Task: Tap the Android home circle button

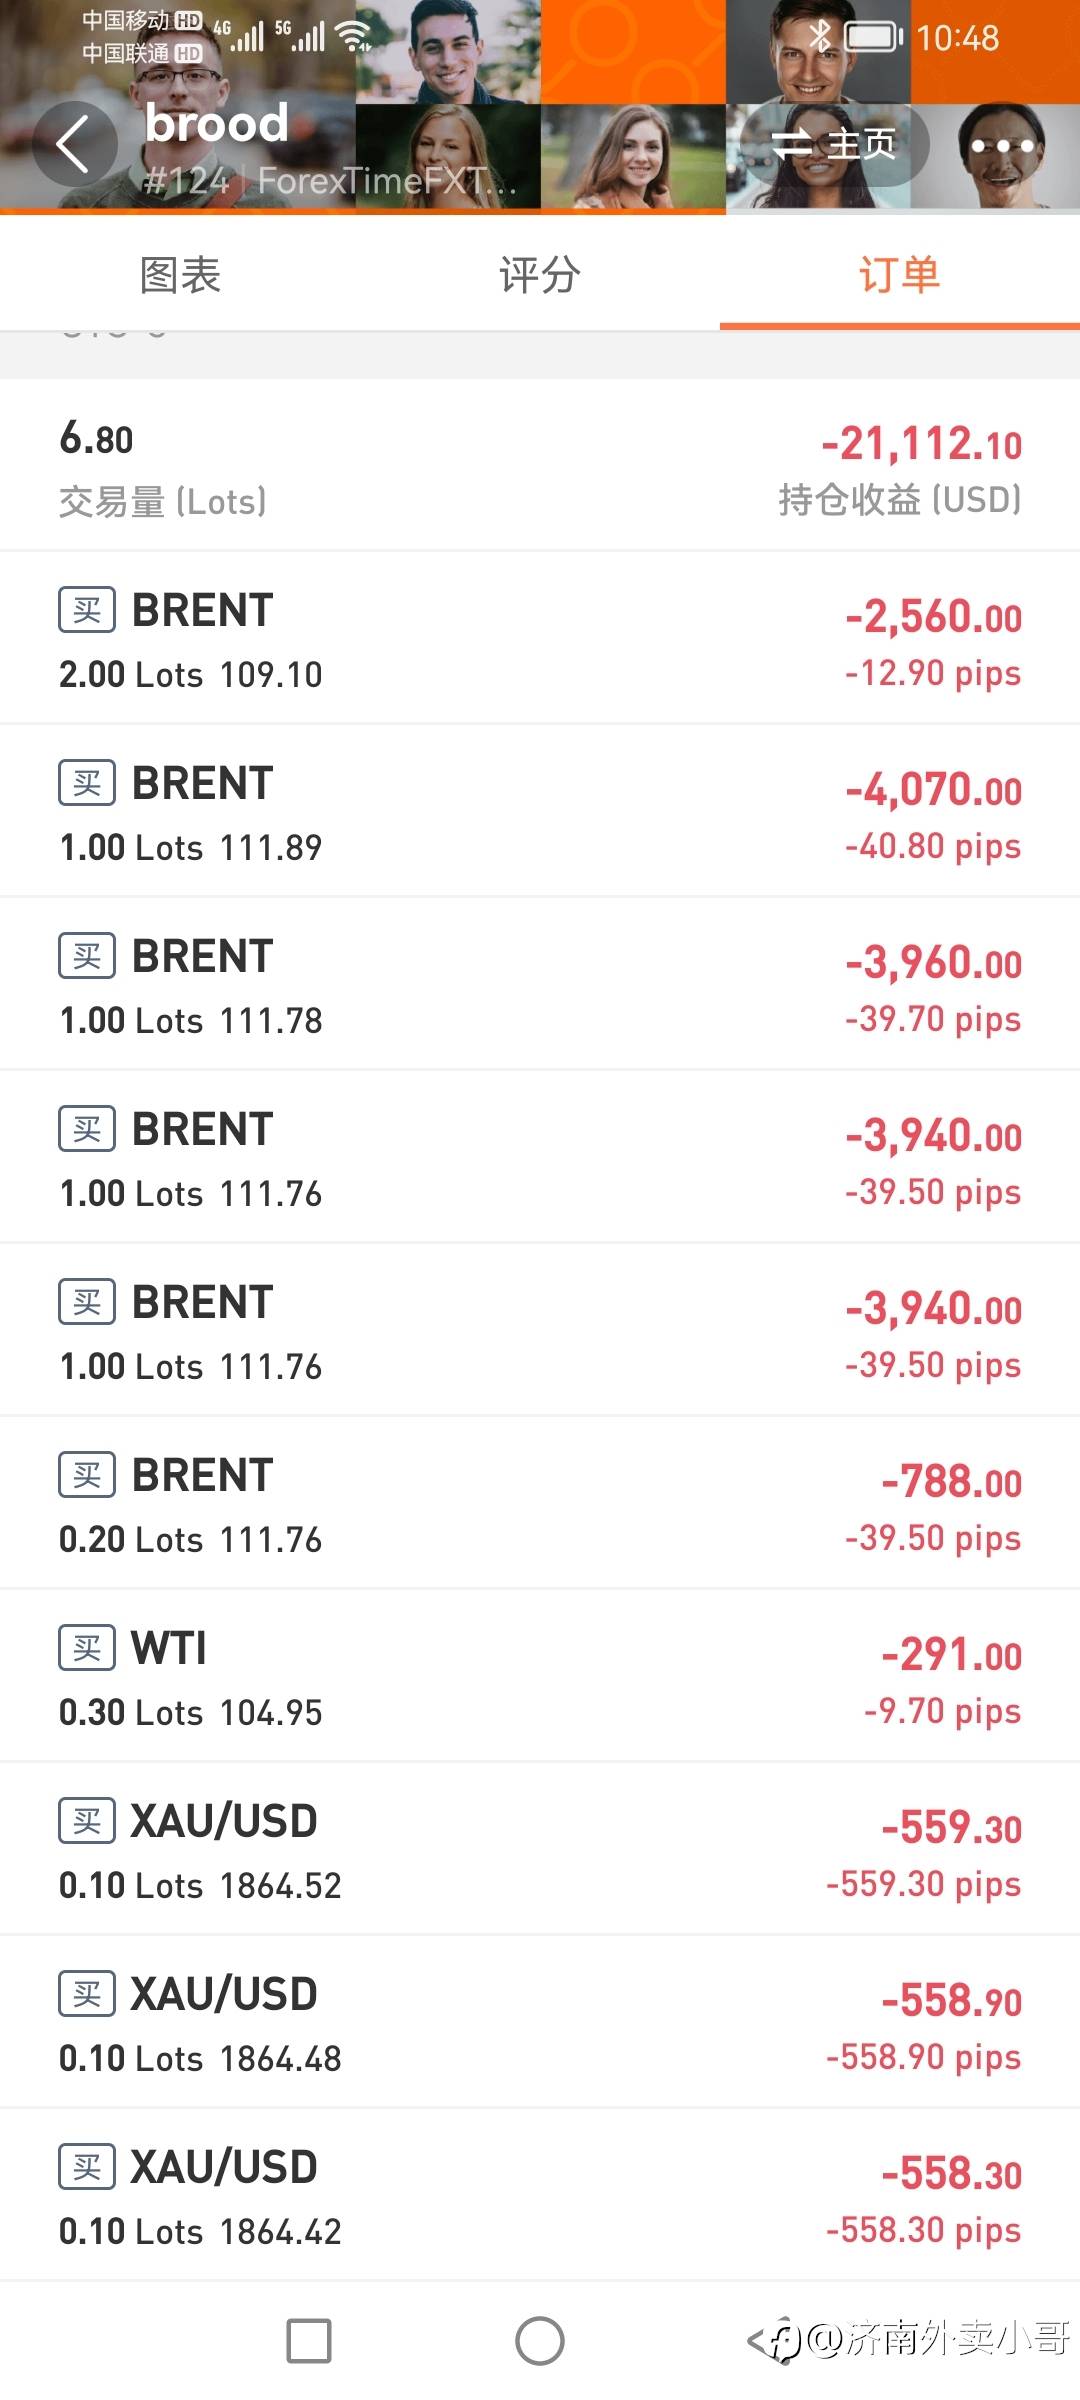Action: (540, 2341)
